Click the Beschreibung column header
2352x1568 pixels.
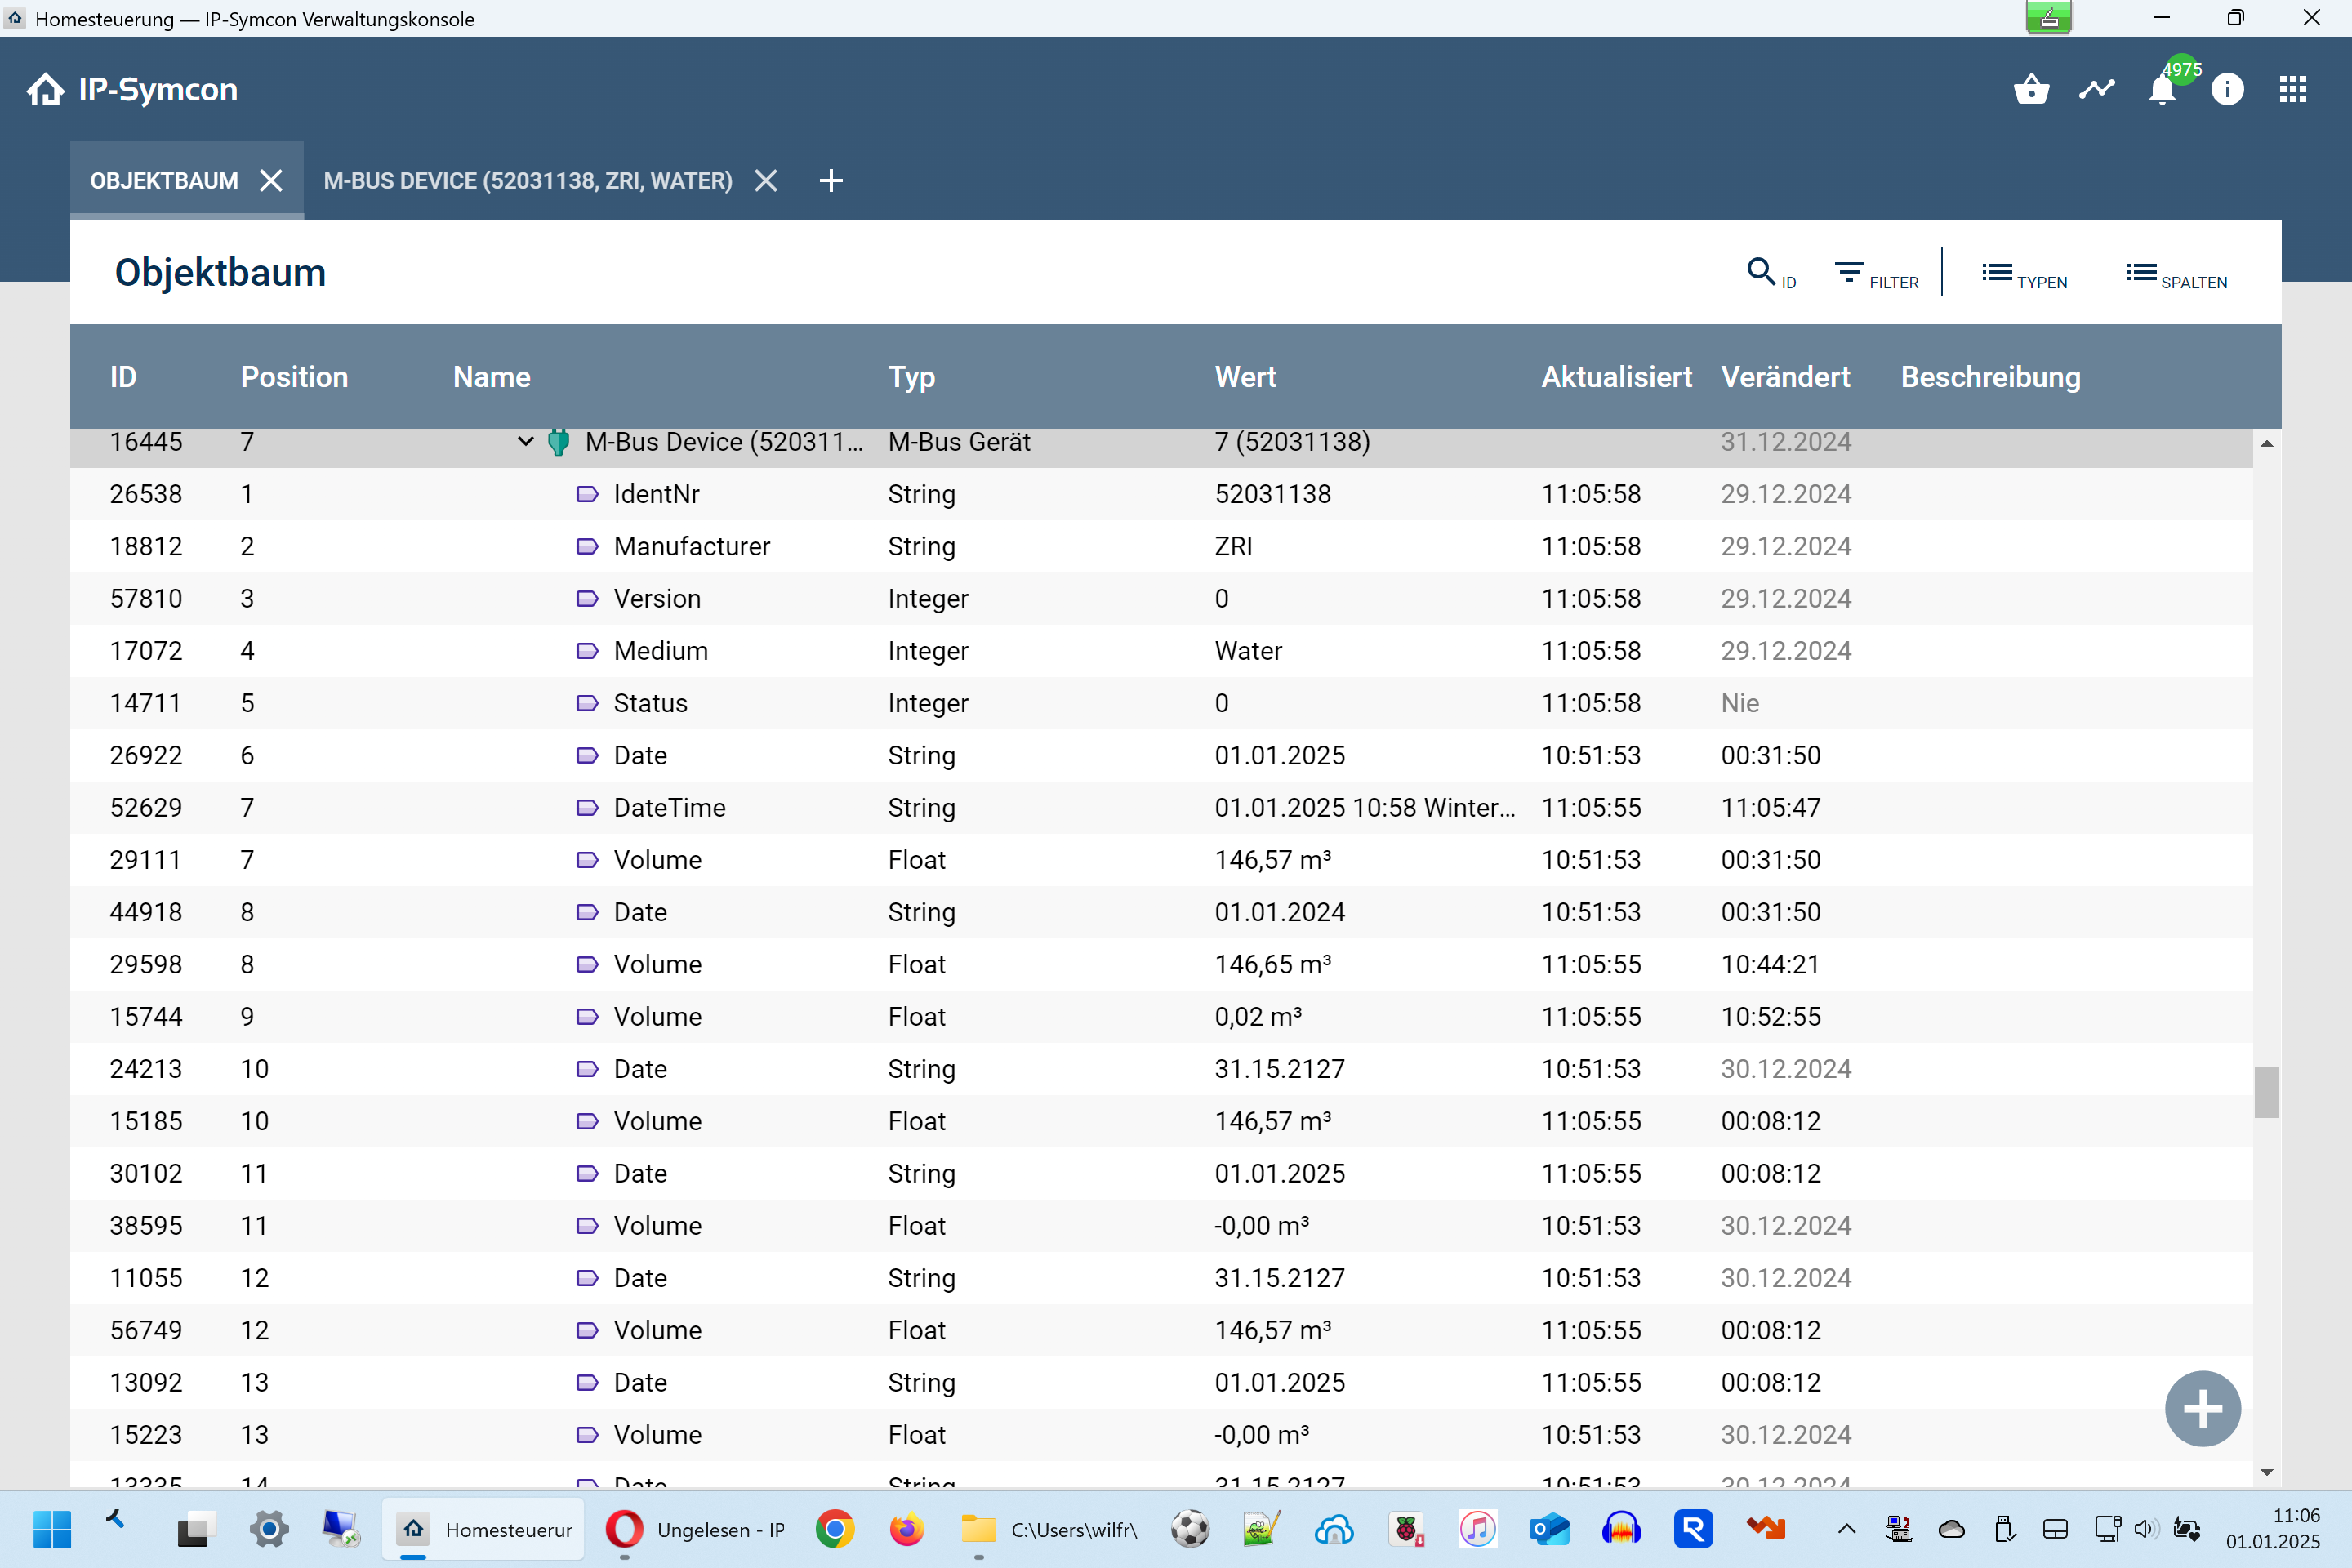coord(1990,377)
